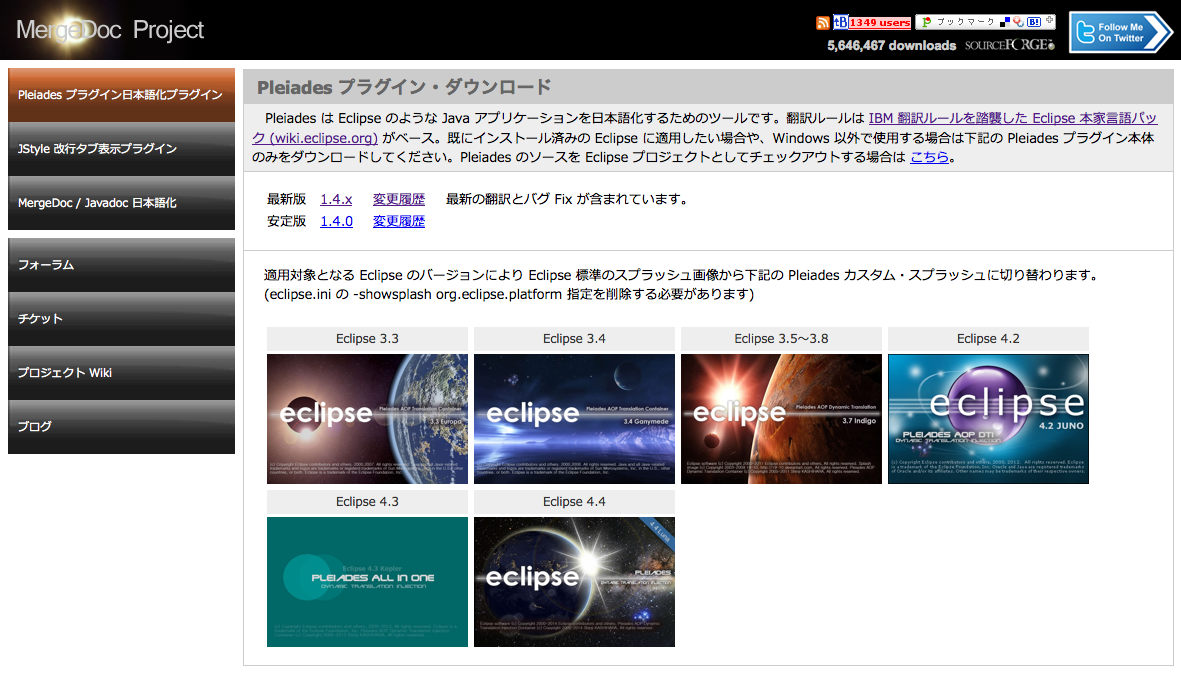
Task: Click the Eclipse 4.3 Kepler splash image
Action: (368, 582)
